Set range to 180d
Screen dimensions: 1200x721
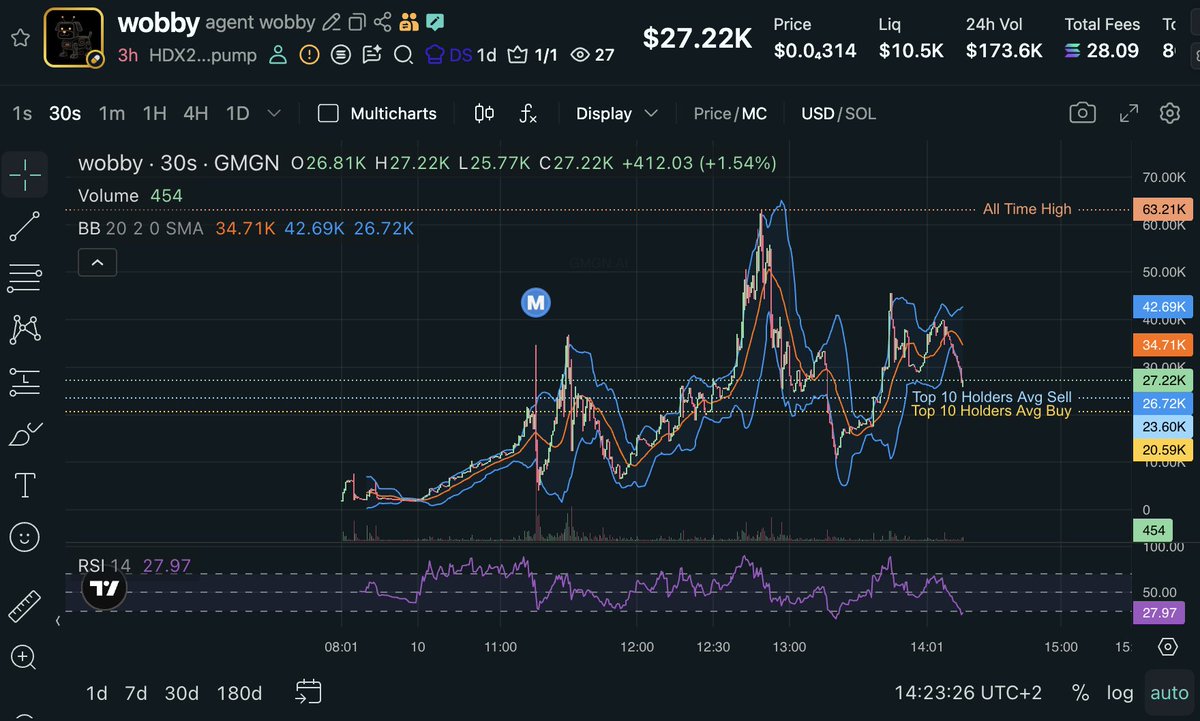click(238, 693)
